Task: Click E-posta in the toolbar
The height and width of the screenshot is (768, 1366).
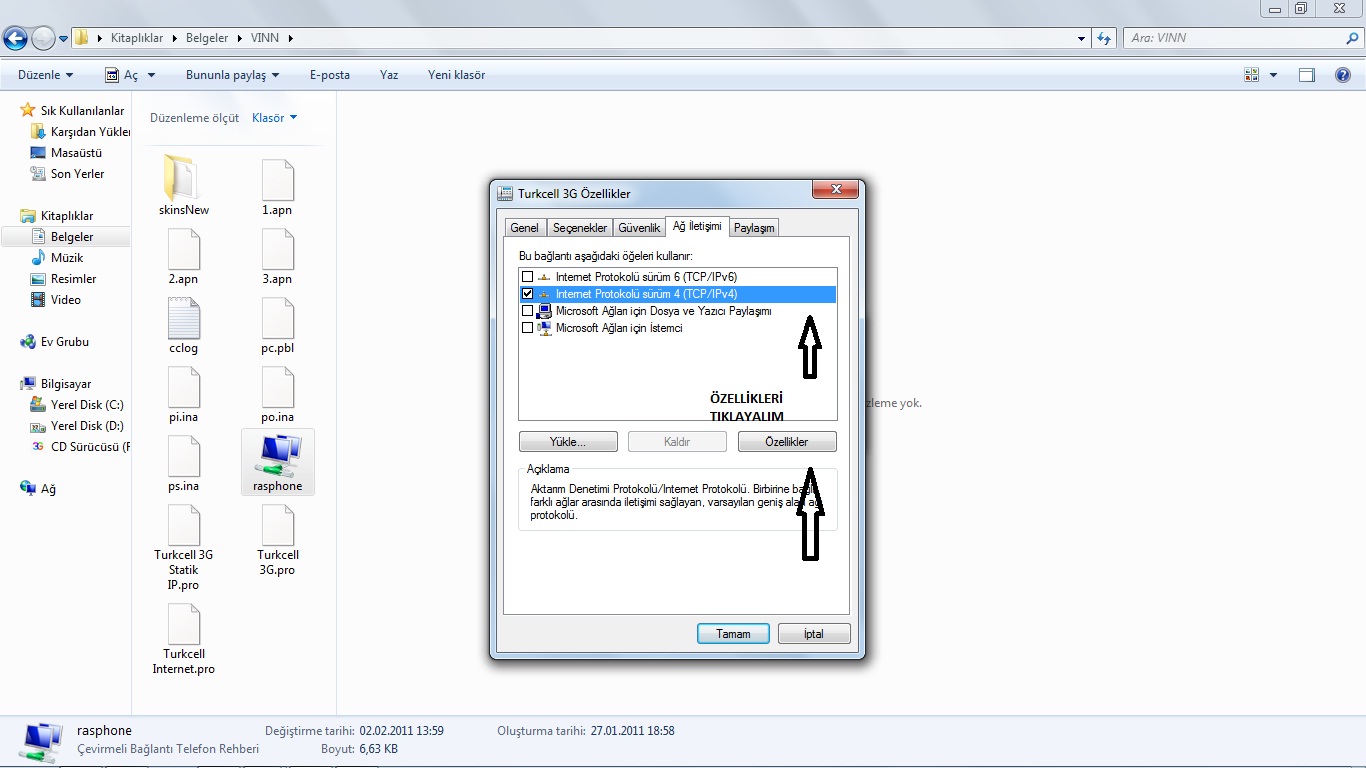Action: click(330, 75)
